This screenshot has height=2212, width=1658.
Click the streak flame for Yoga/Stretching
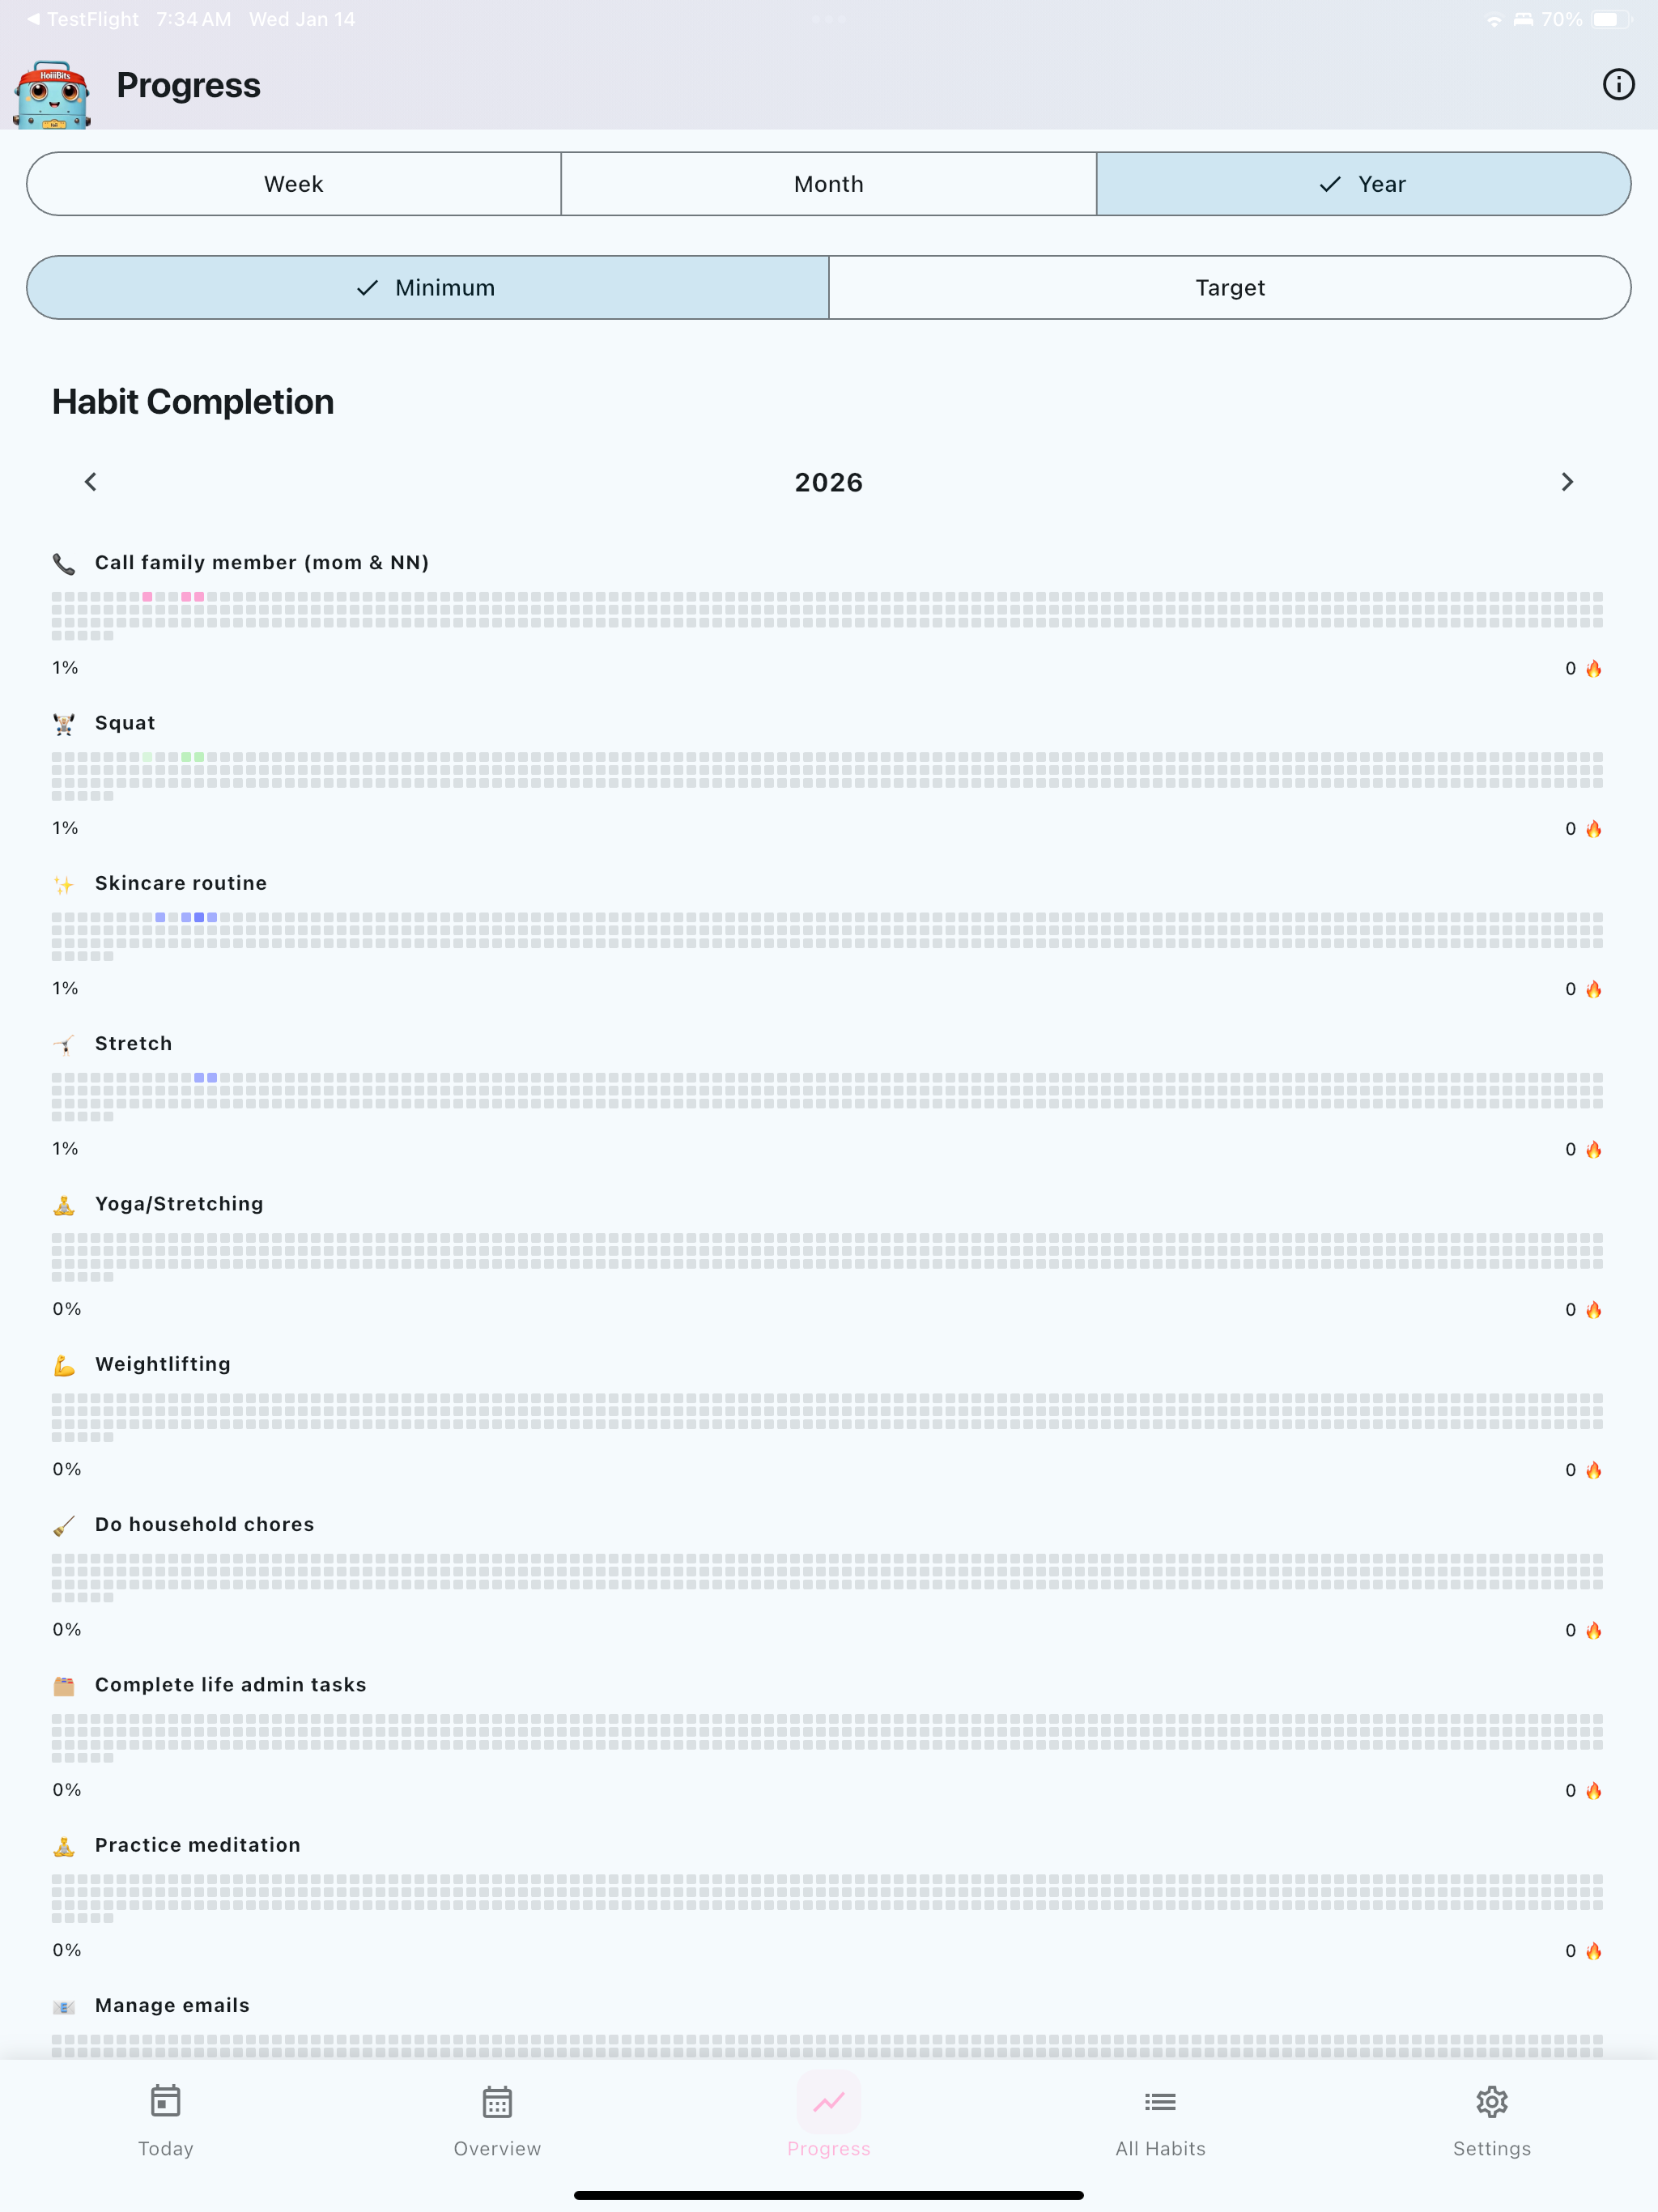point(1594,1310)
